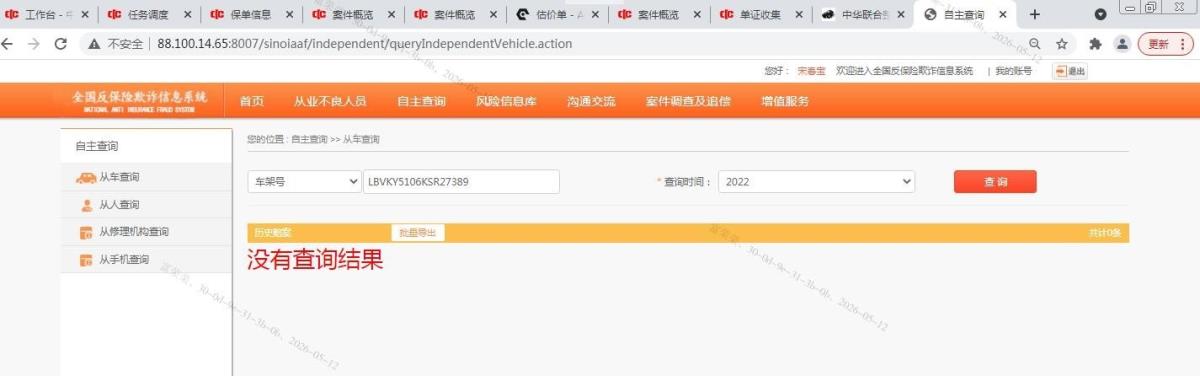Image resolution: width=1200 pixels, height=376 pixels.
Task: Open the 从业不良人员 nav menu
Action: point(330,101)
